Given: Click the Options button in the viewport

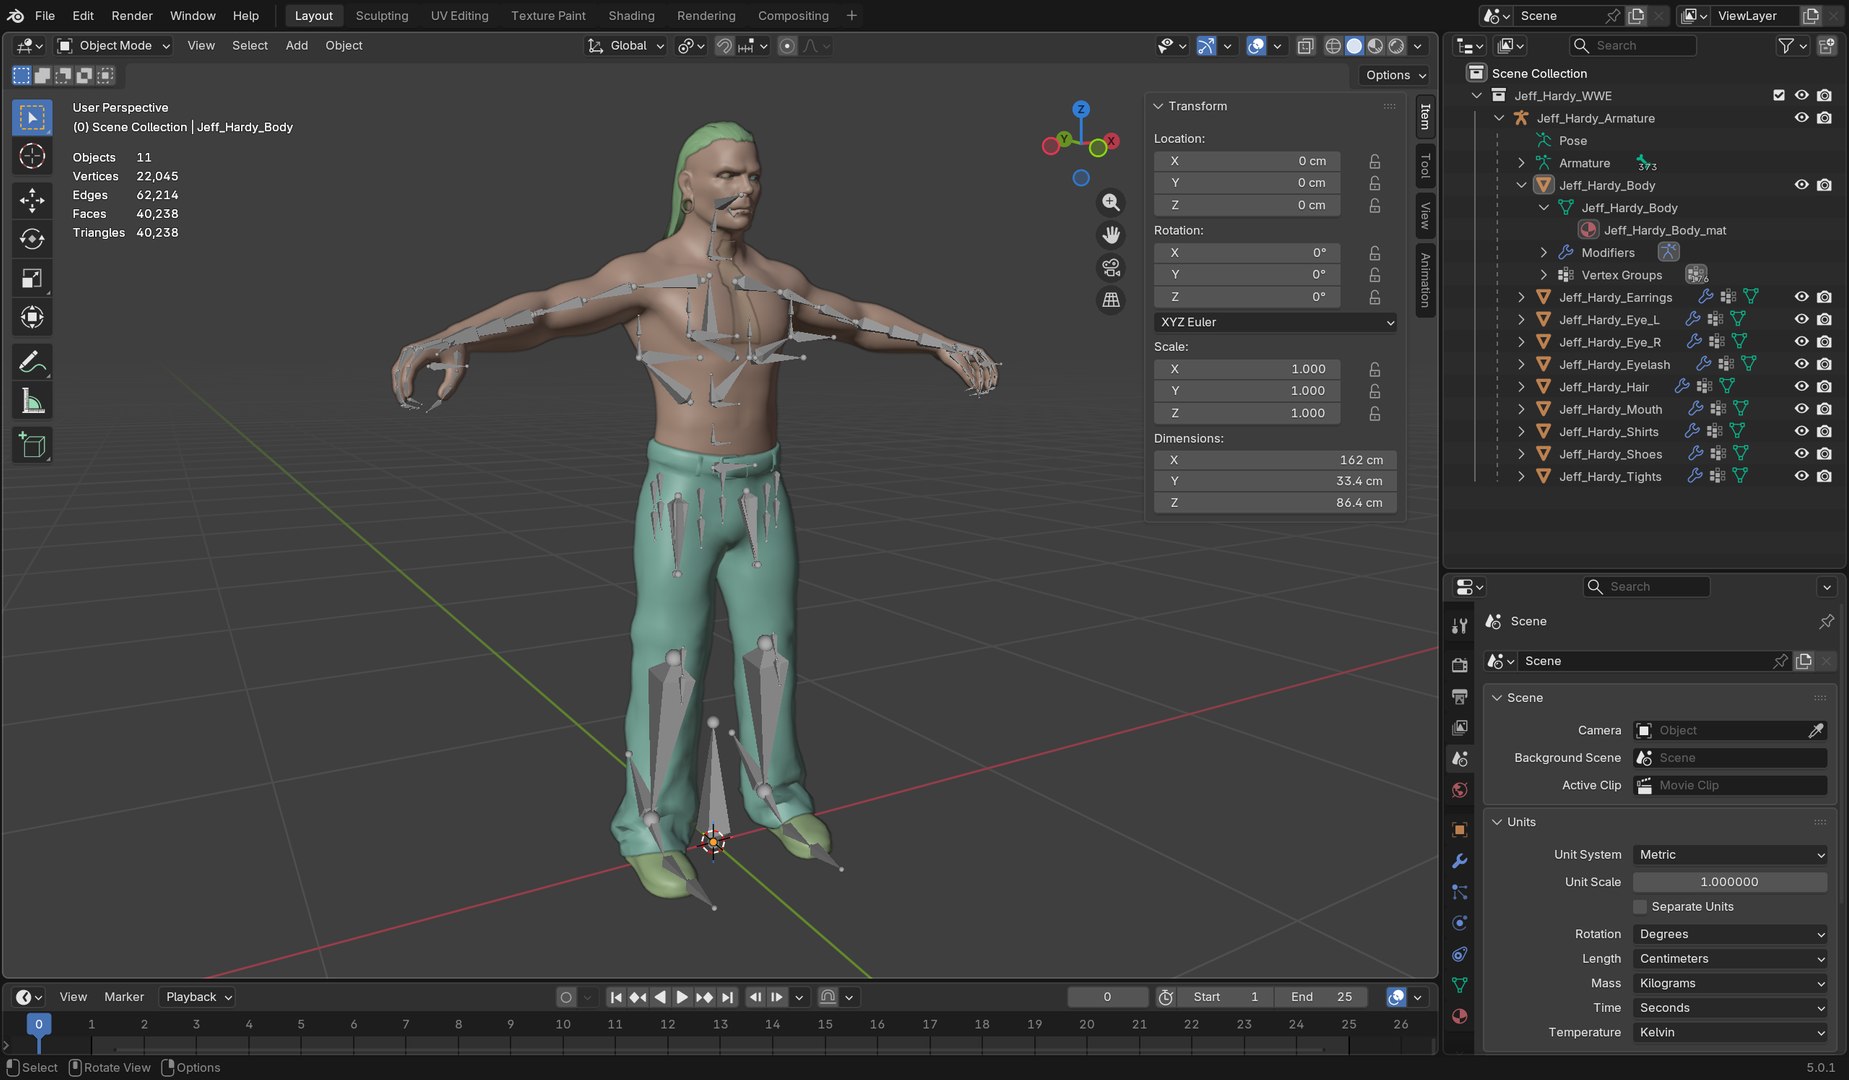Looking at the screenshot, I should (1395, 75).
